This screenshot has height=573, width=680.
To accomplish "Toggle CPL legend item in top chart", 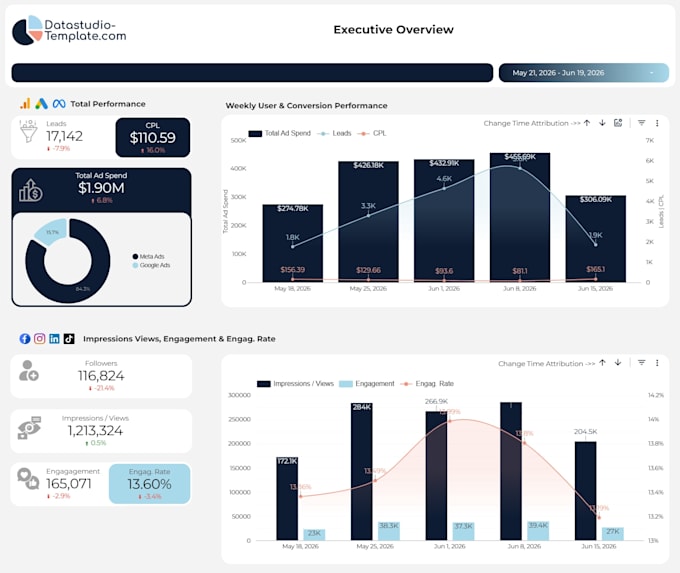I will click(372, 133).
